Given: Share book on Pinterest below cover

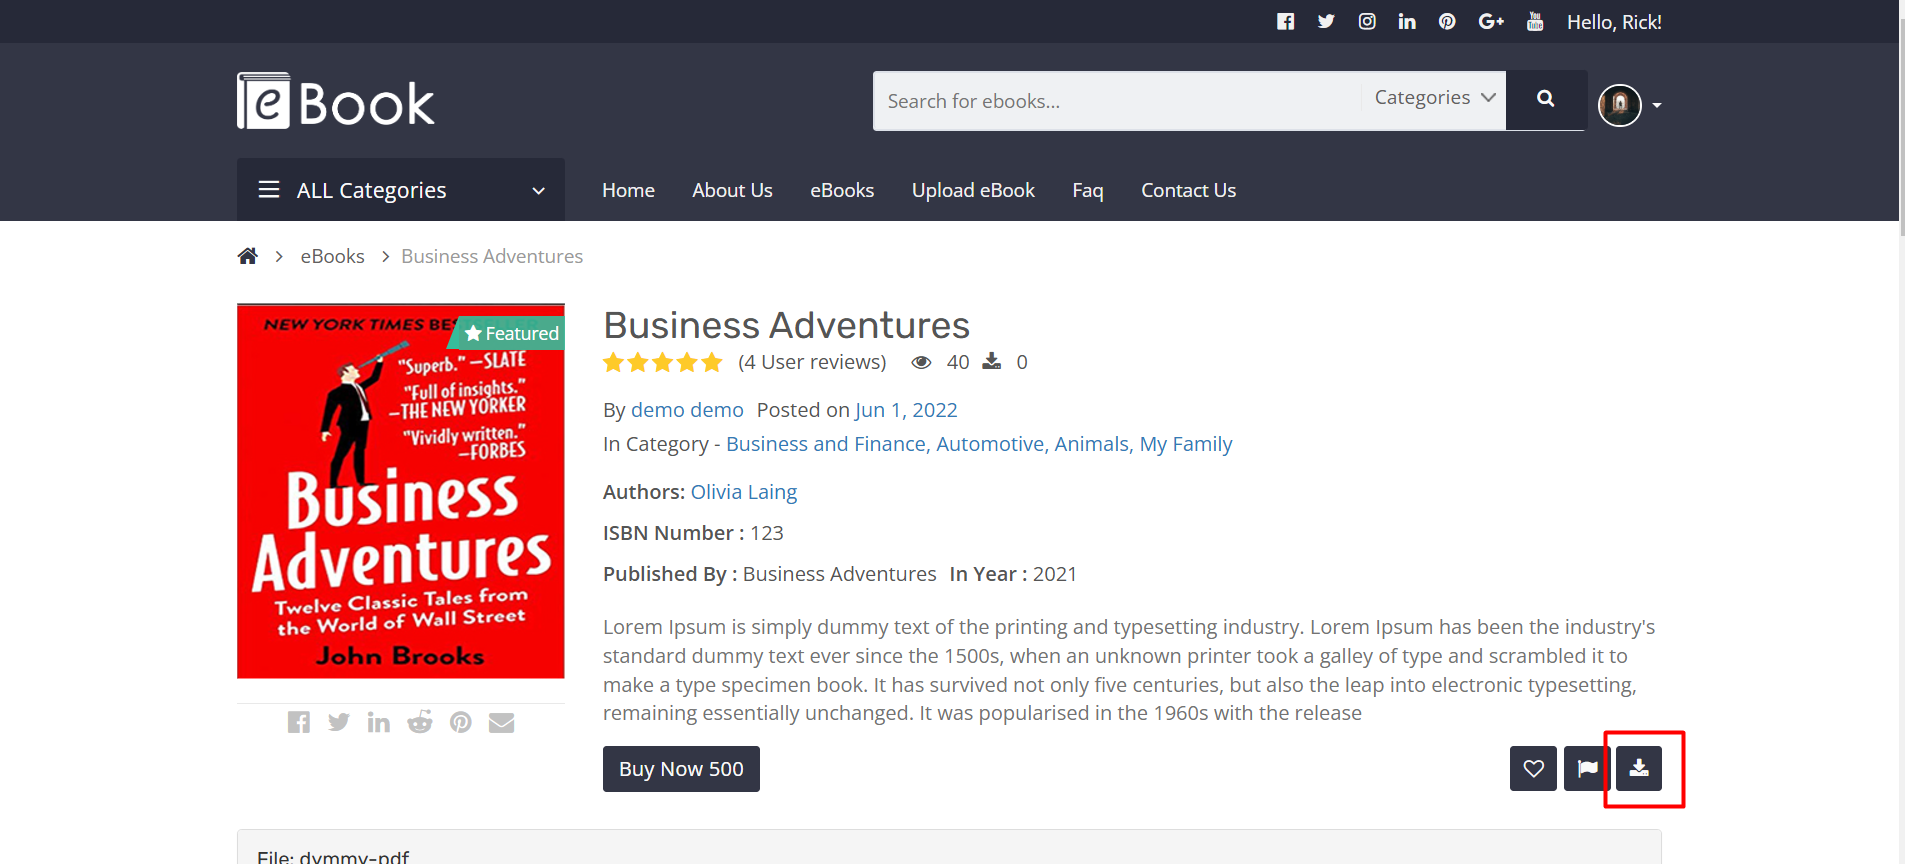Looking at the screenshot, I should (460, 722).
